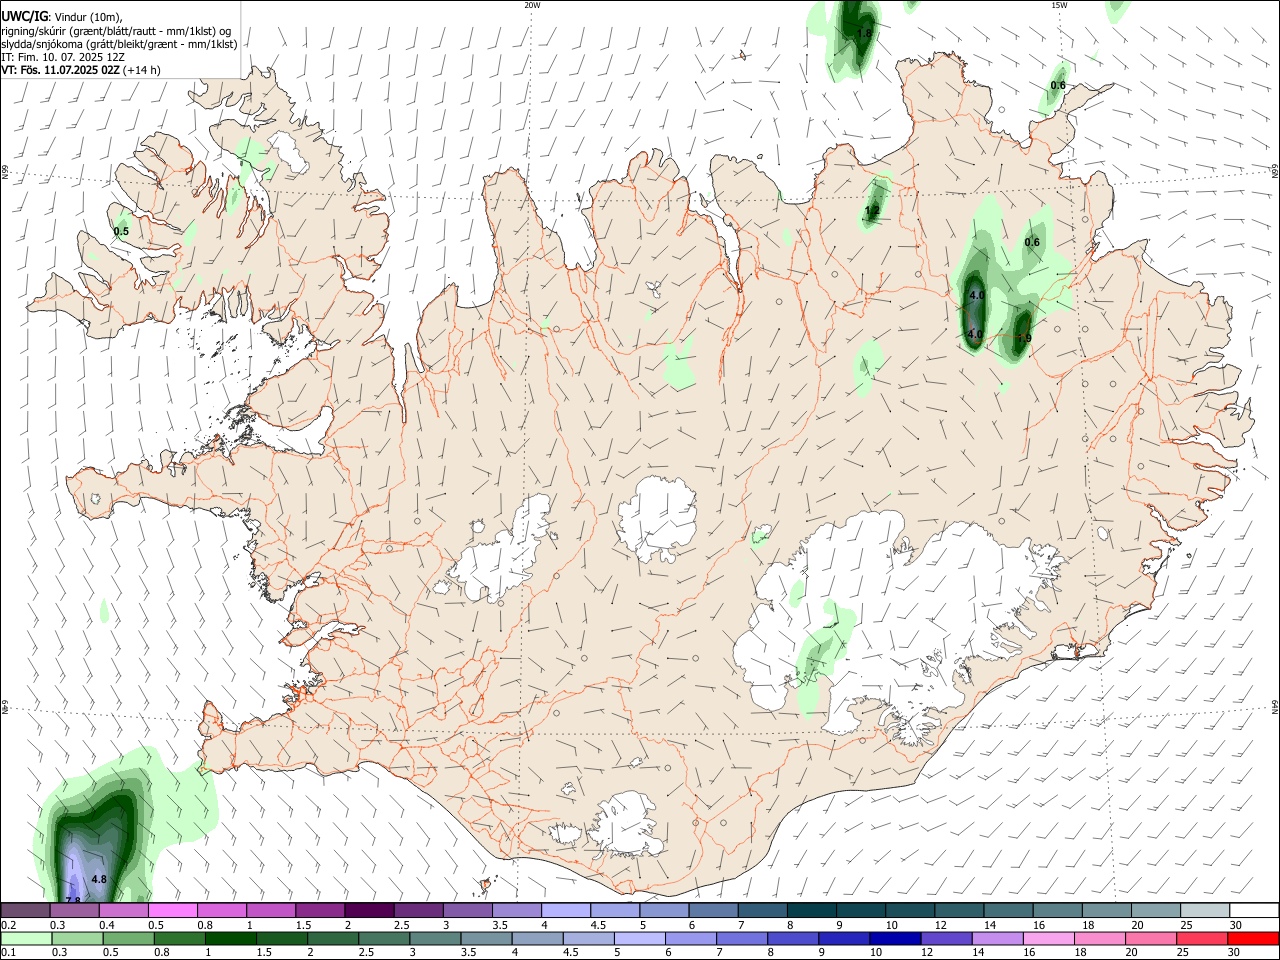The width and height of the screenshot is (1280, 960).
Task: Select the IT: Fim. 10. 07. 2025 12Z line
Action: coord(63,57)
